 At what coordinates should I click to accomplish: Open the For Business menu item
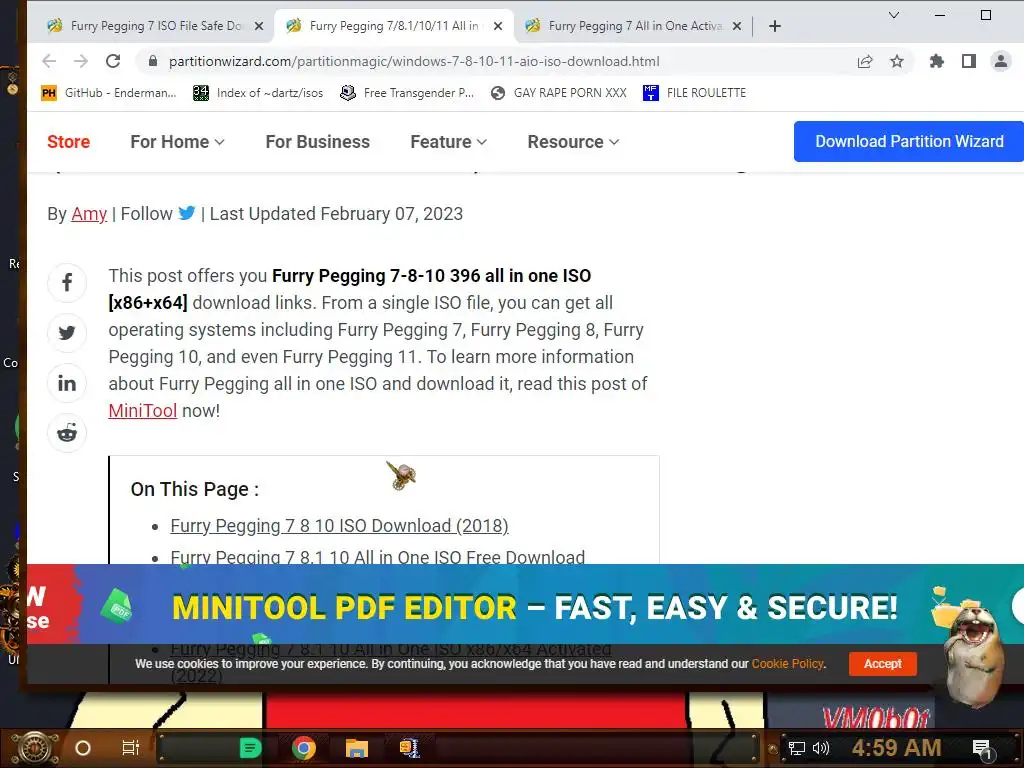pos(317,142)
